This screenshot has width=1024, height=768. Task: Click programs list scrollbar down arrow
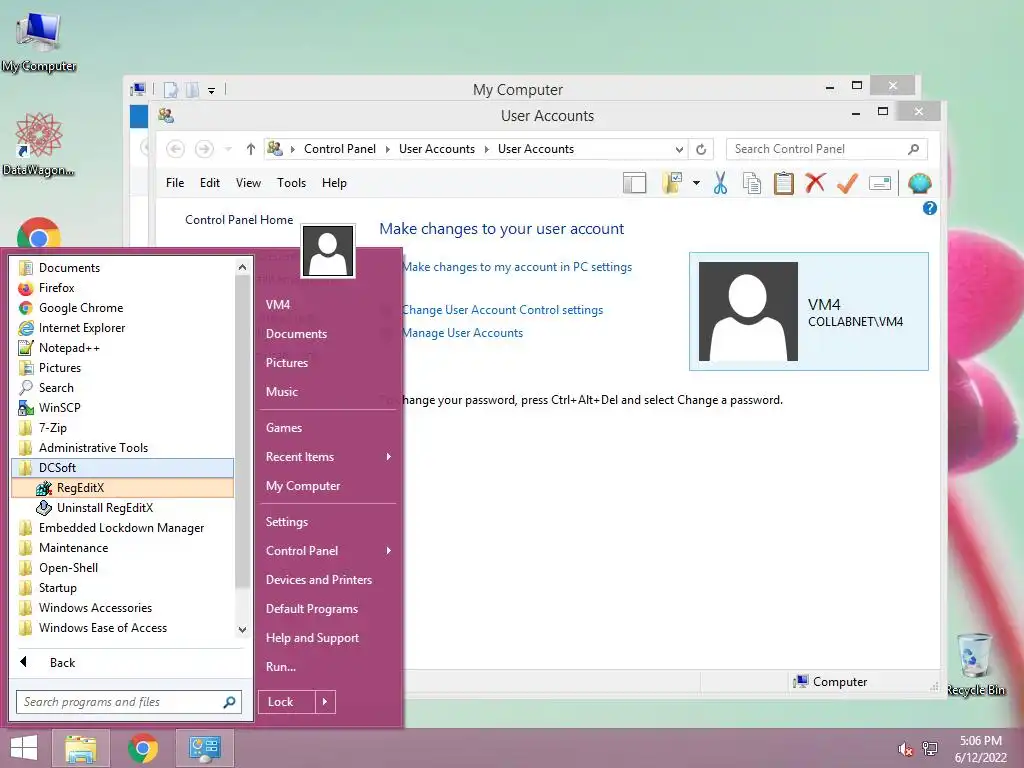242,630
